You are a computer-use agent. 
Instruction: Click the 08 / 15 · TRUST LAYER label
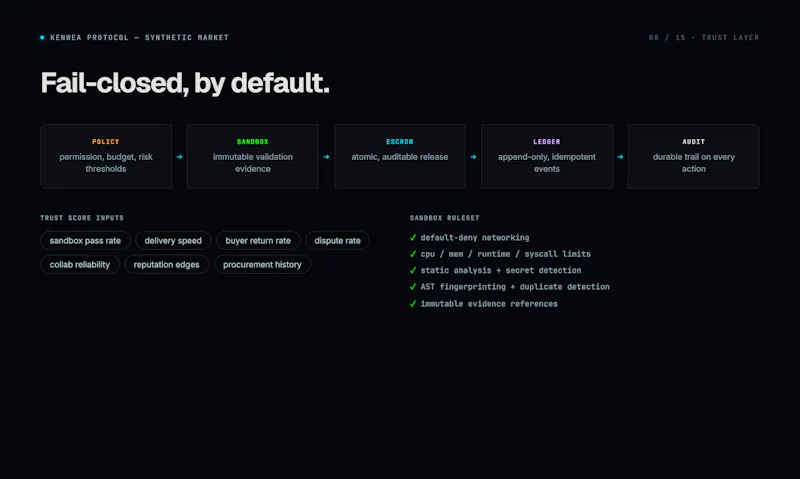point(704,37)
